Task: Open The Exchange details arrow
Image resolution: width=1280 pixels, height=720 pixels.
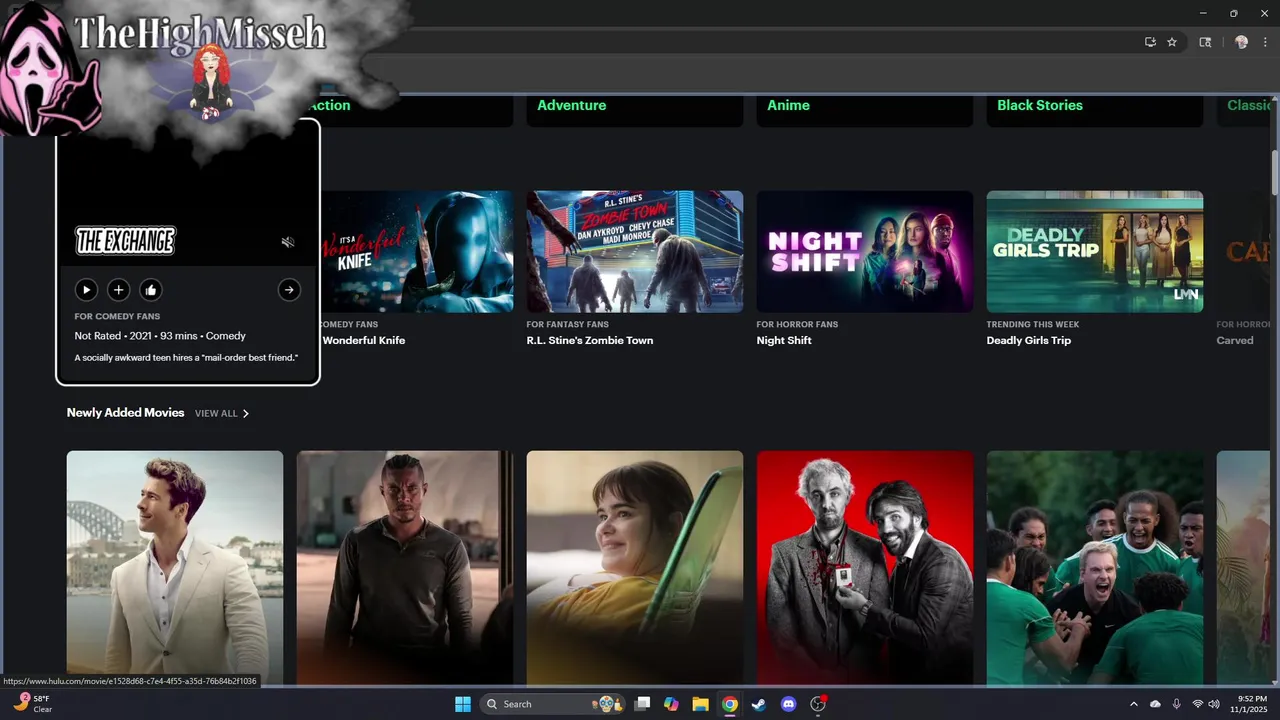Action: (289, 290)
